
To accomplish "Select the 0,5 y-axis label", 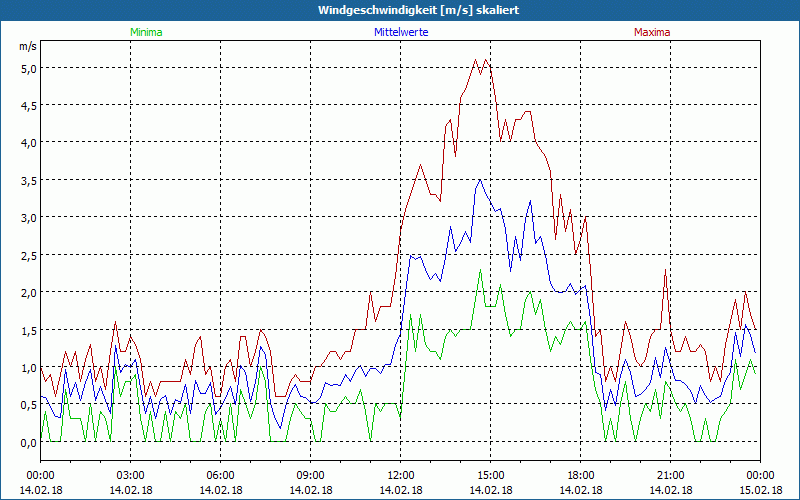I will tap(29, 405).
